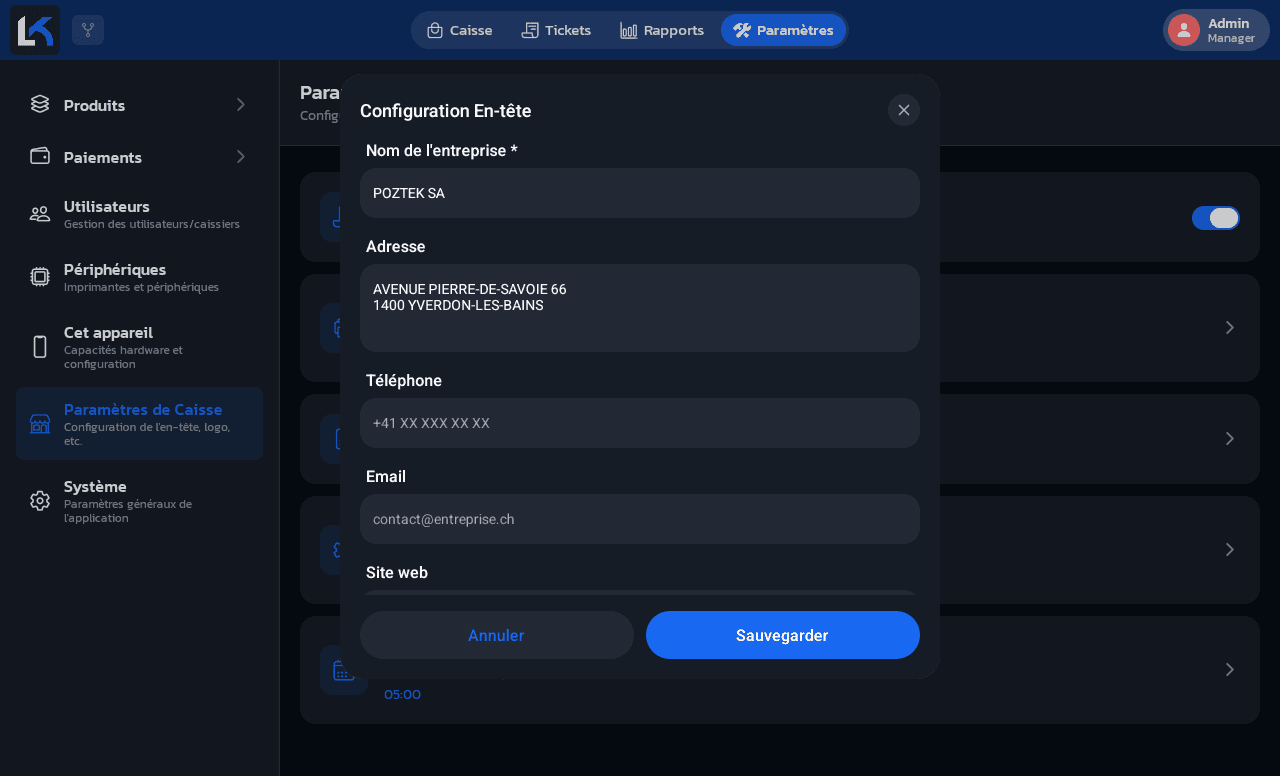
Task: Click the Périphériques chip icon
Action: coord(40,277)
